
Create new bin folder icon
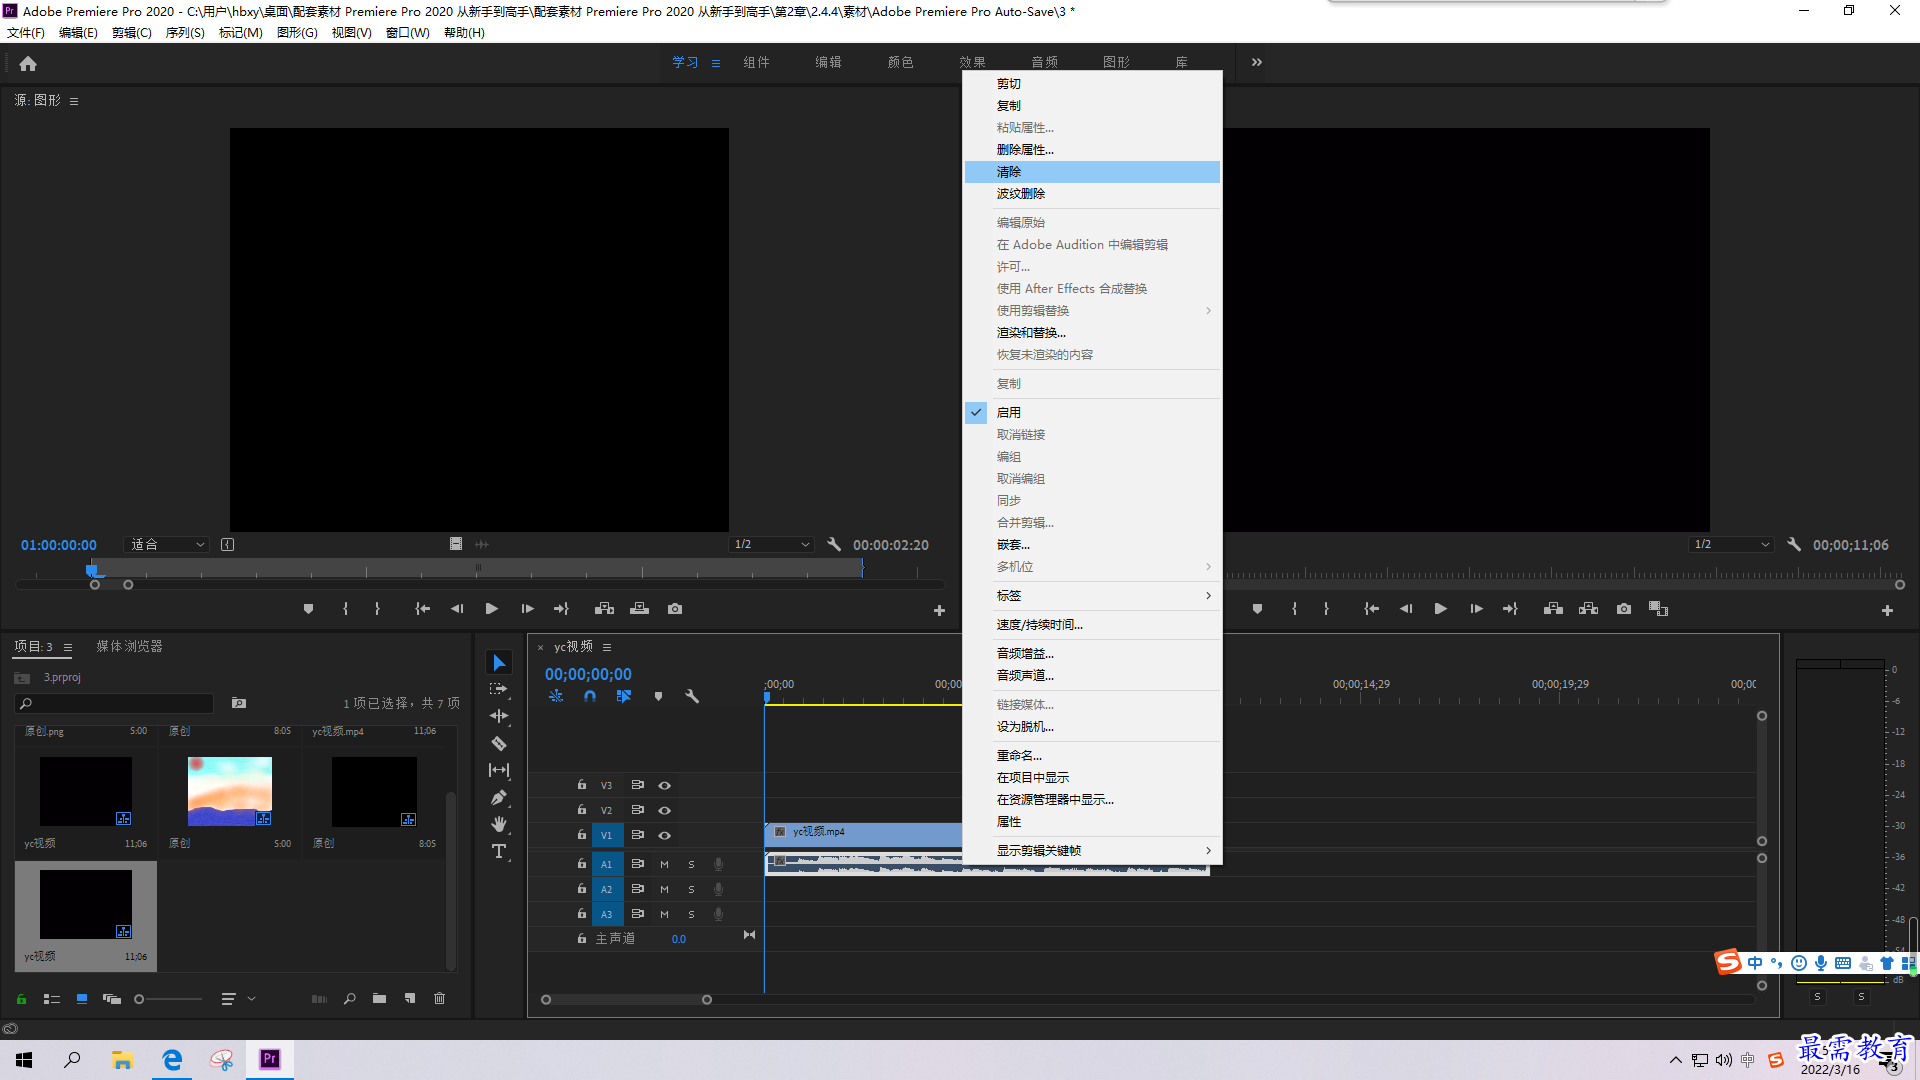click(x=379, y=998)
